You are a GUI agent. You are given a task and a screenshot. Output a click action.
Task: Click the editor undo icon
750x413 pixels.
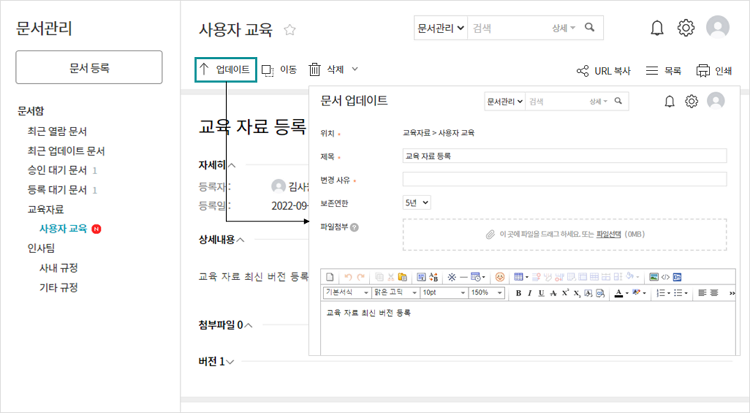pos(348,277)
